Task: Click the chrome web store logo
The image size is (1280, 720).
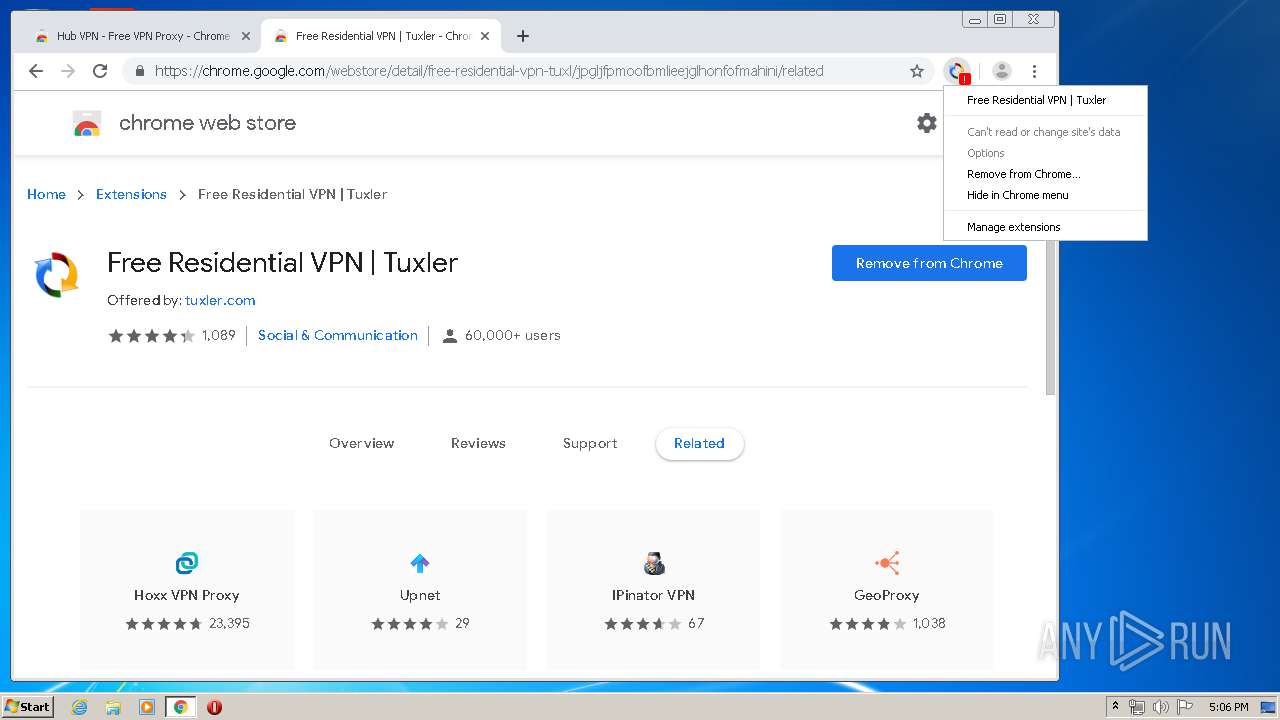Action: coord(87,124)
